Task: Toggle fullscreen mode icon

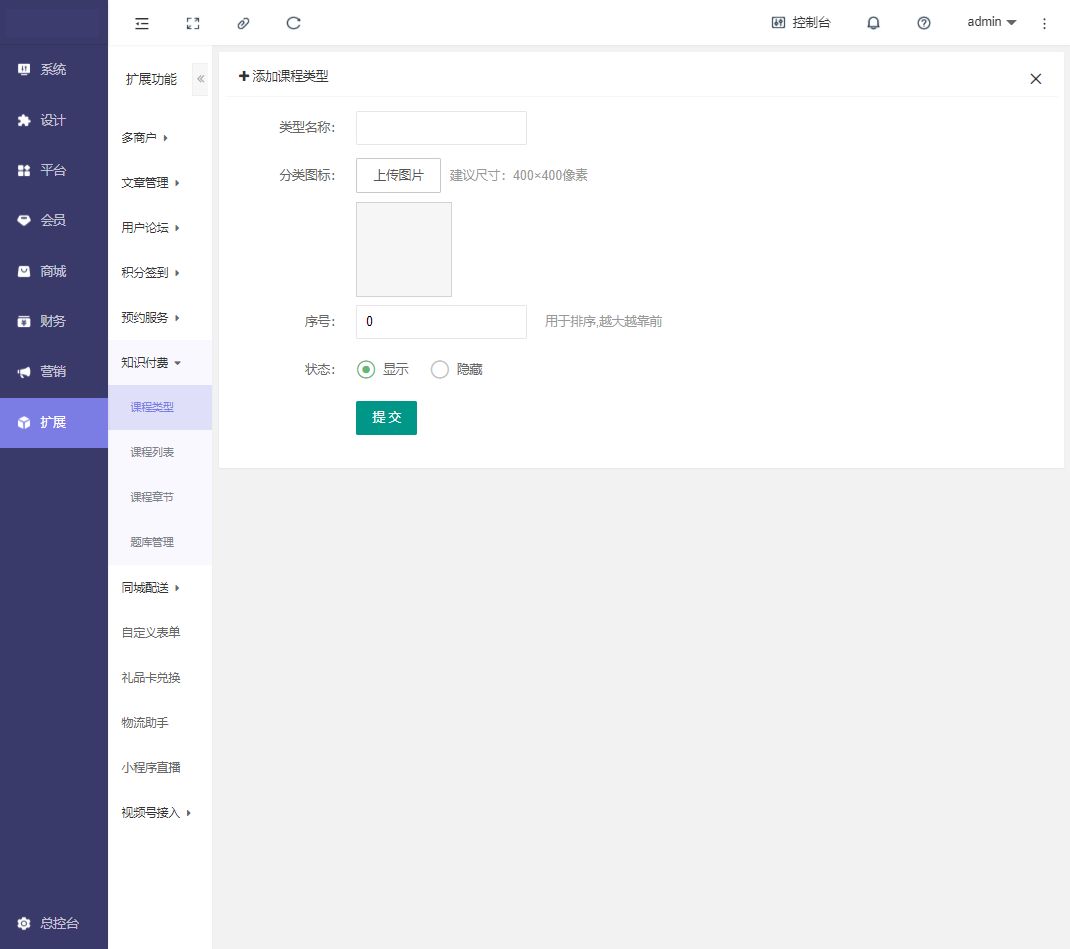Action: pyautogui.click(x=193, y=23)
